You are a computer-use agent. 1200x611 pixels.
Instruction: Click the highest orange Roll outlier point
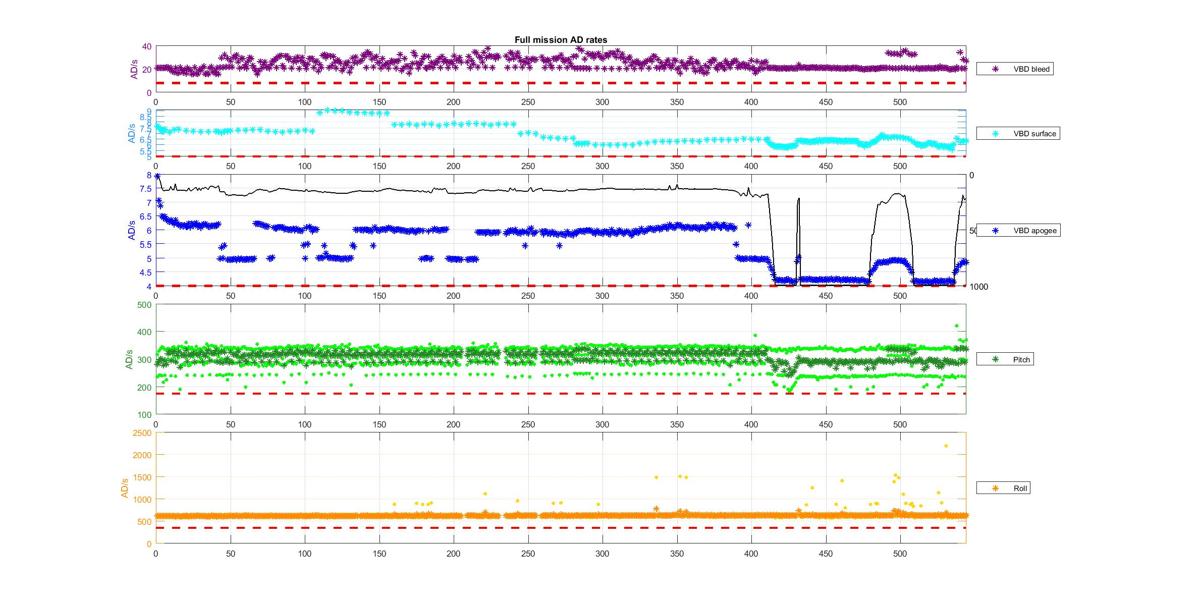(946, 446)
